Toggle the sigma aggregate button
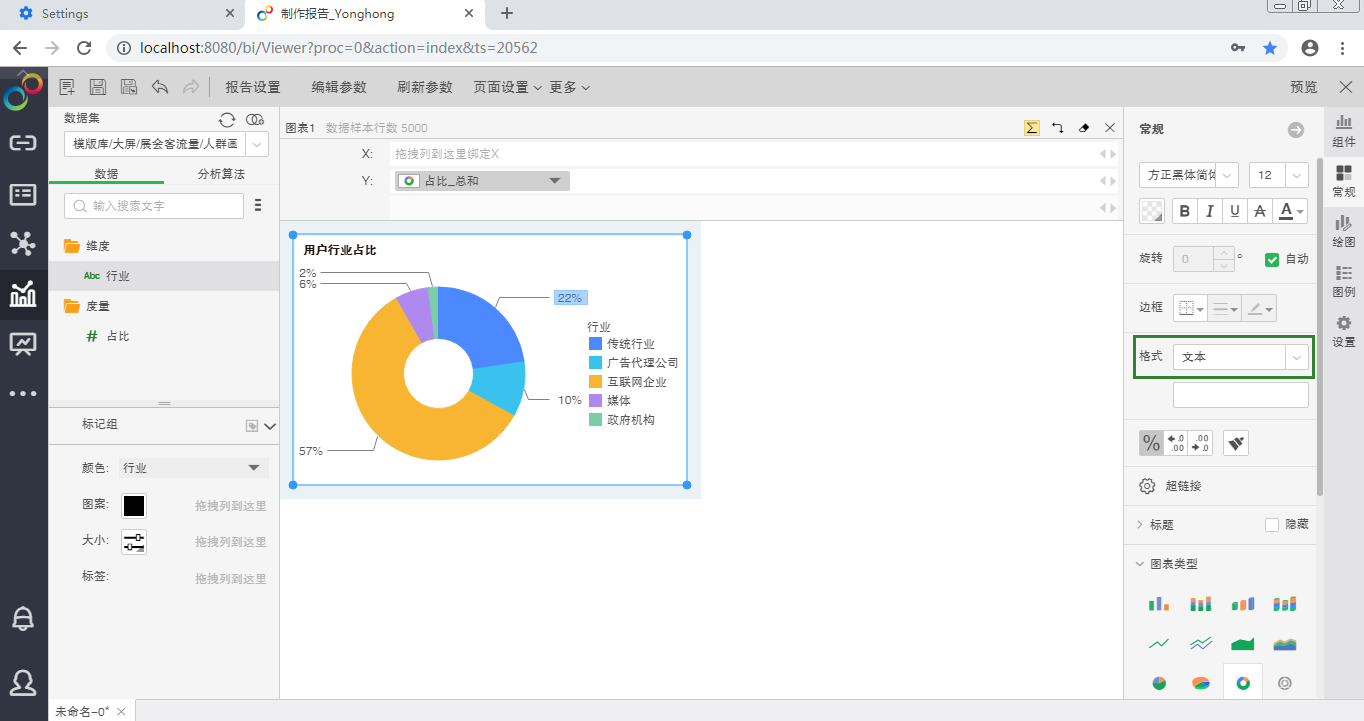Viewport: 1364px width, 721px height. click(x=1031, y=128)
